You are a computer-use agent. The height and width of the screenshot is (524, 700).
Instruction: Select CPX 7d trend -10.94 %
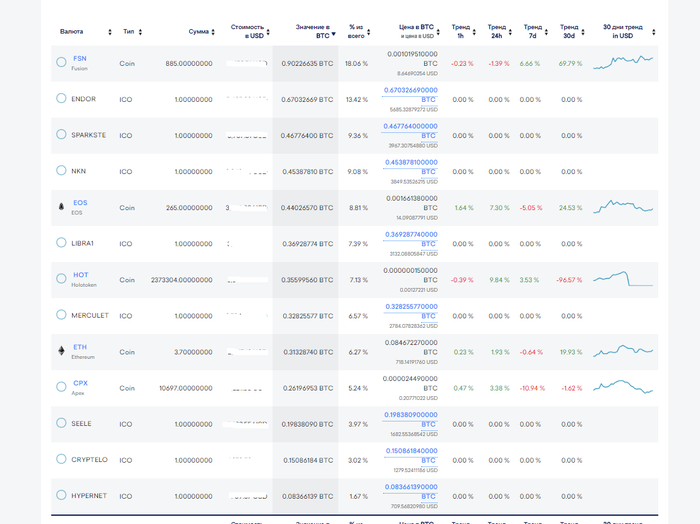(x=532, y=388)
